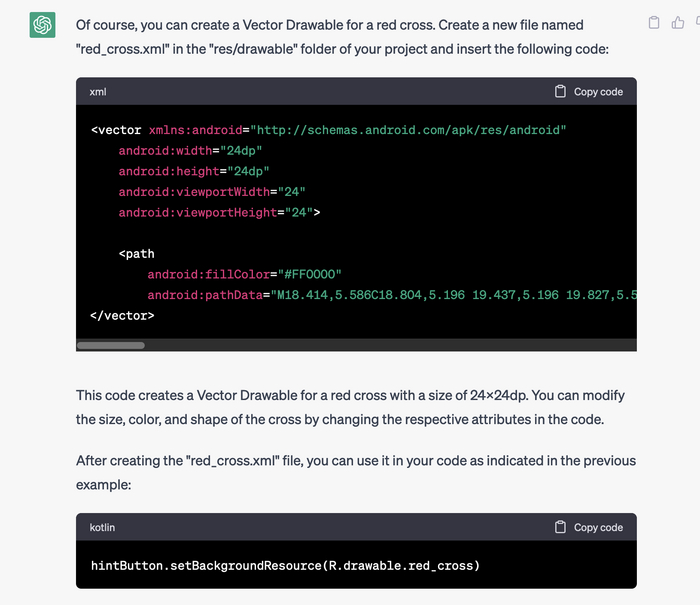700x605 pixels.
Task: Click clipboard icon in the xml code header
Action: point(561,91)
